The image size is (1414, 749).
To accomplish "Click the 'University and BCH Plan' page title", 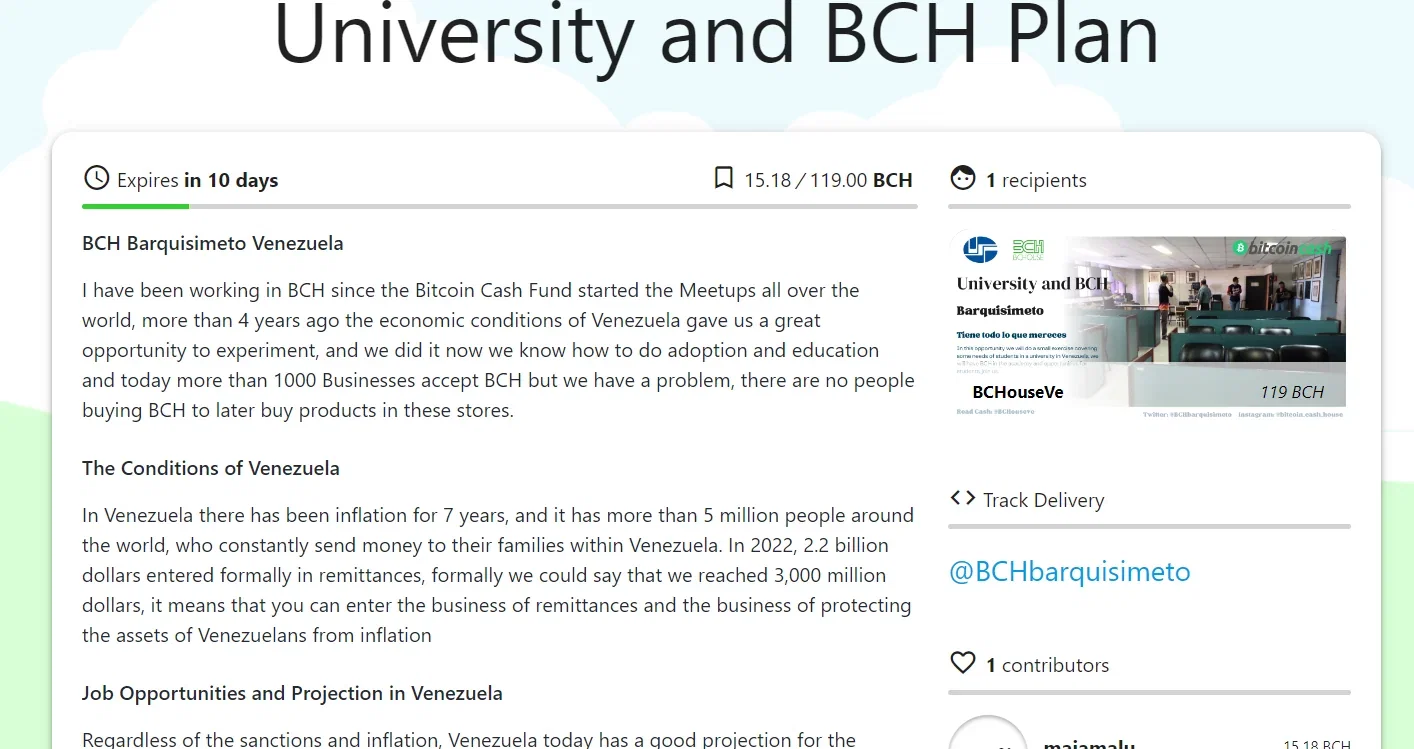I will click(x=716, y=33).
